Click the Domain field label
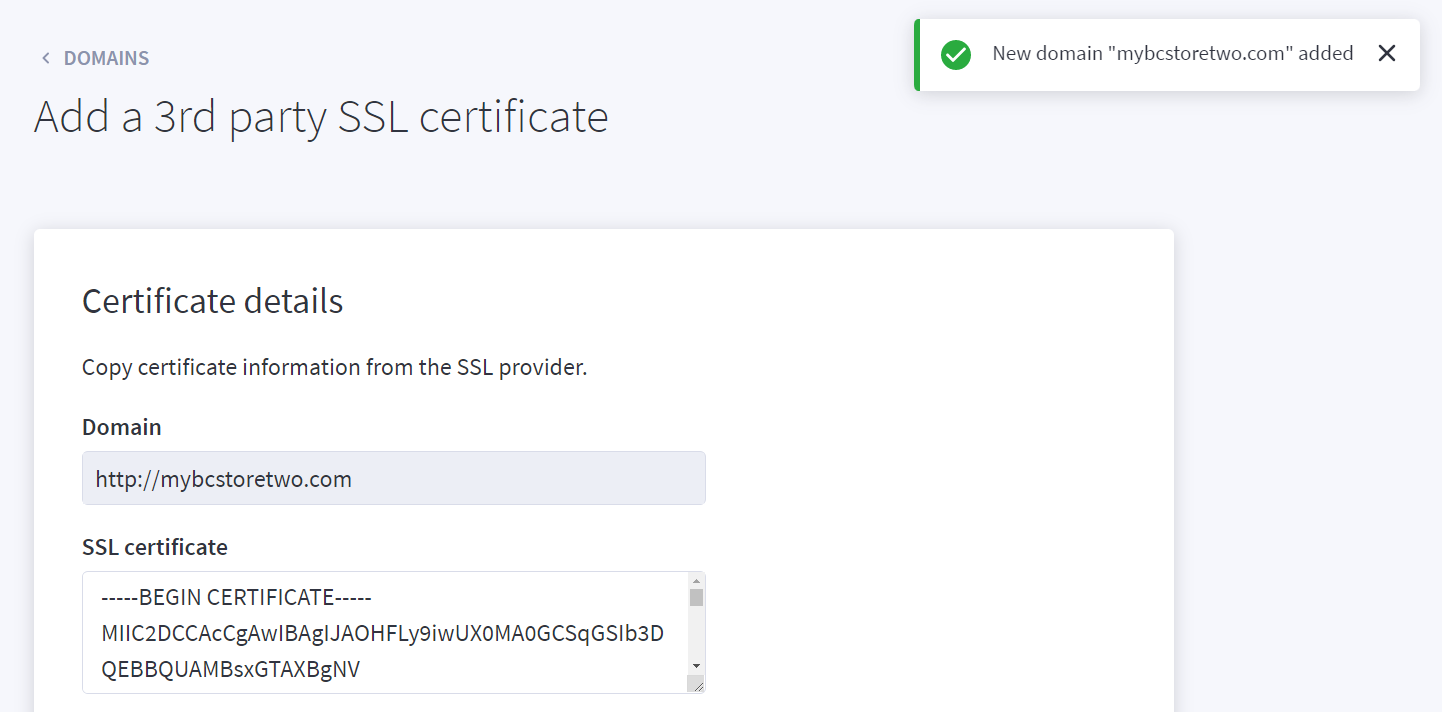This screenshot has height=712, width=1442. 121,427
